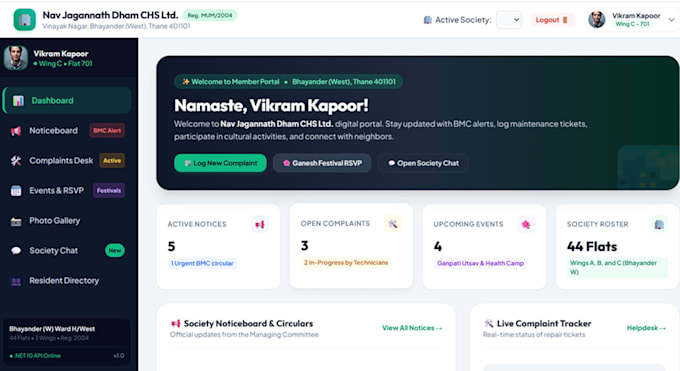Screen dimensions: 680x371
Task: Click the Active badge on Complaints Desk
Action: point(112,161)
